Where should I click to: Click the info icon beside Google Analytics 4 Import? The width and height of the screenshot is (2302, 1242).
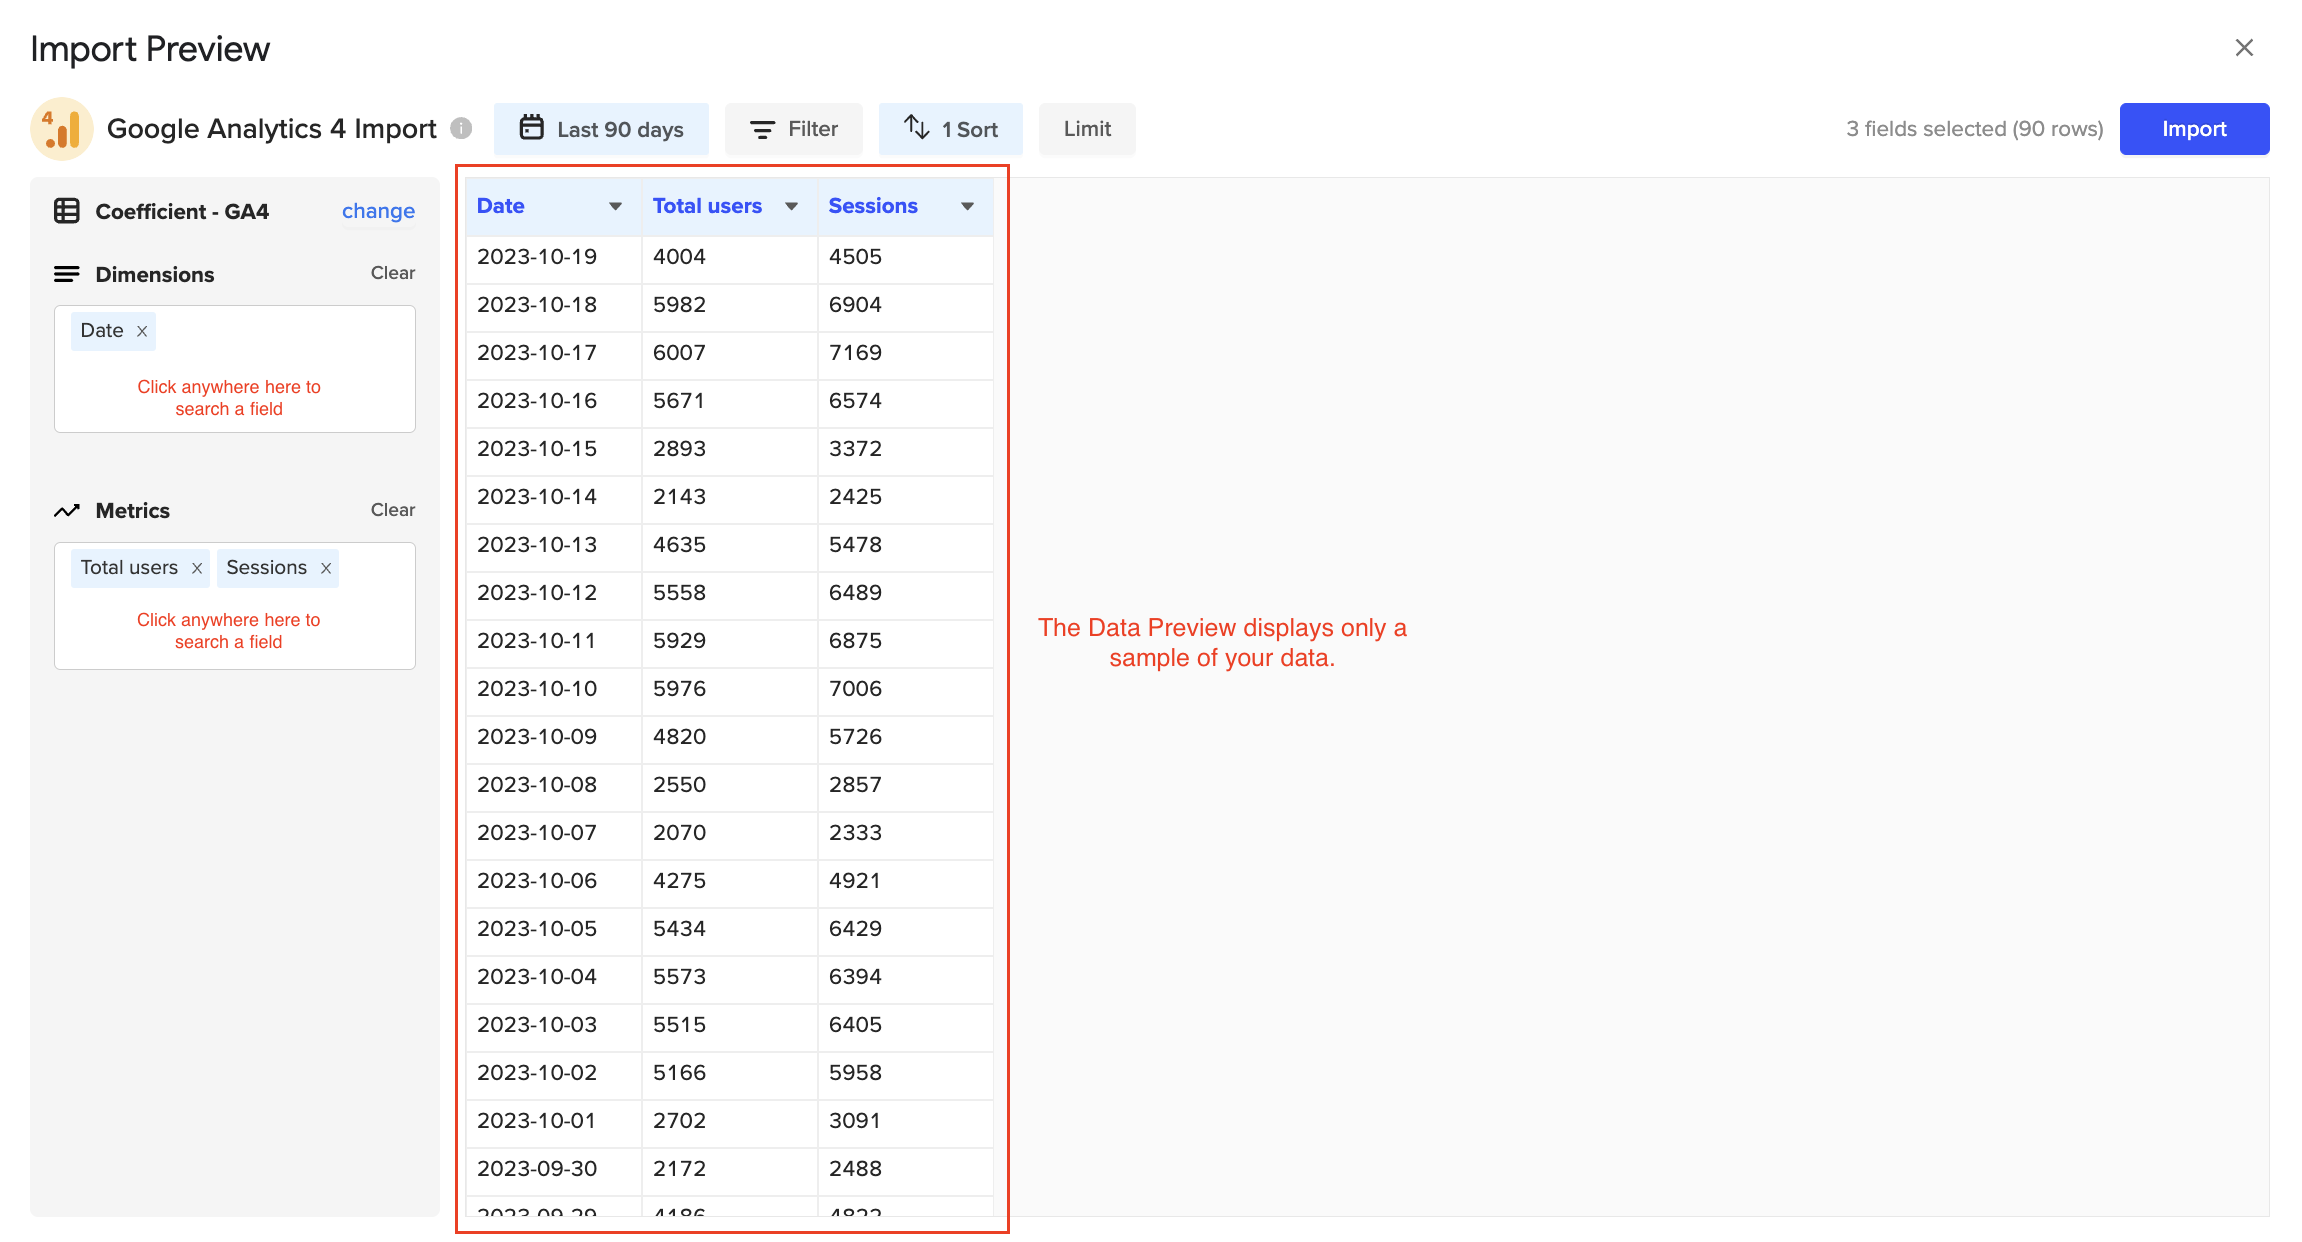tap(461, 128)
